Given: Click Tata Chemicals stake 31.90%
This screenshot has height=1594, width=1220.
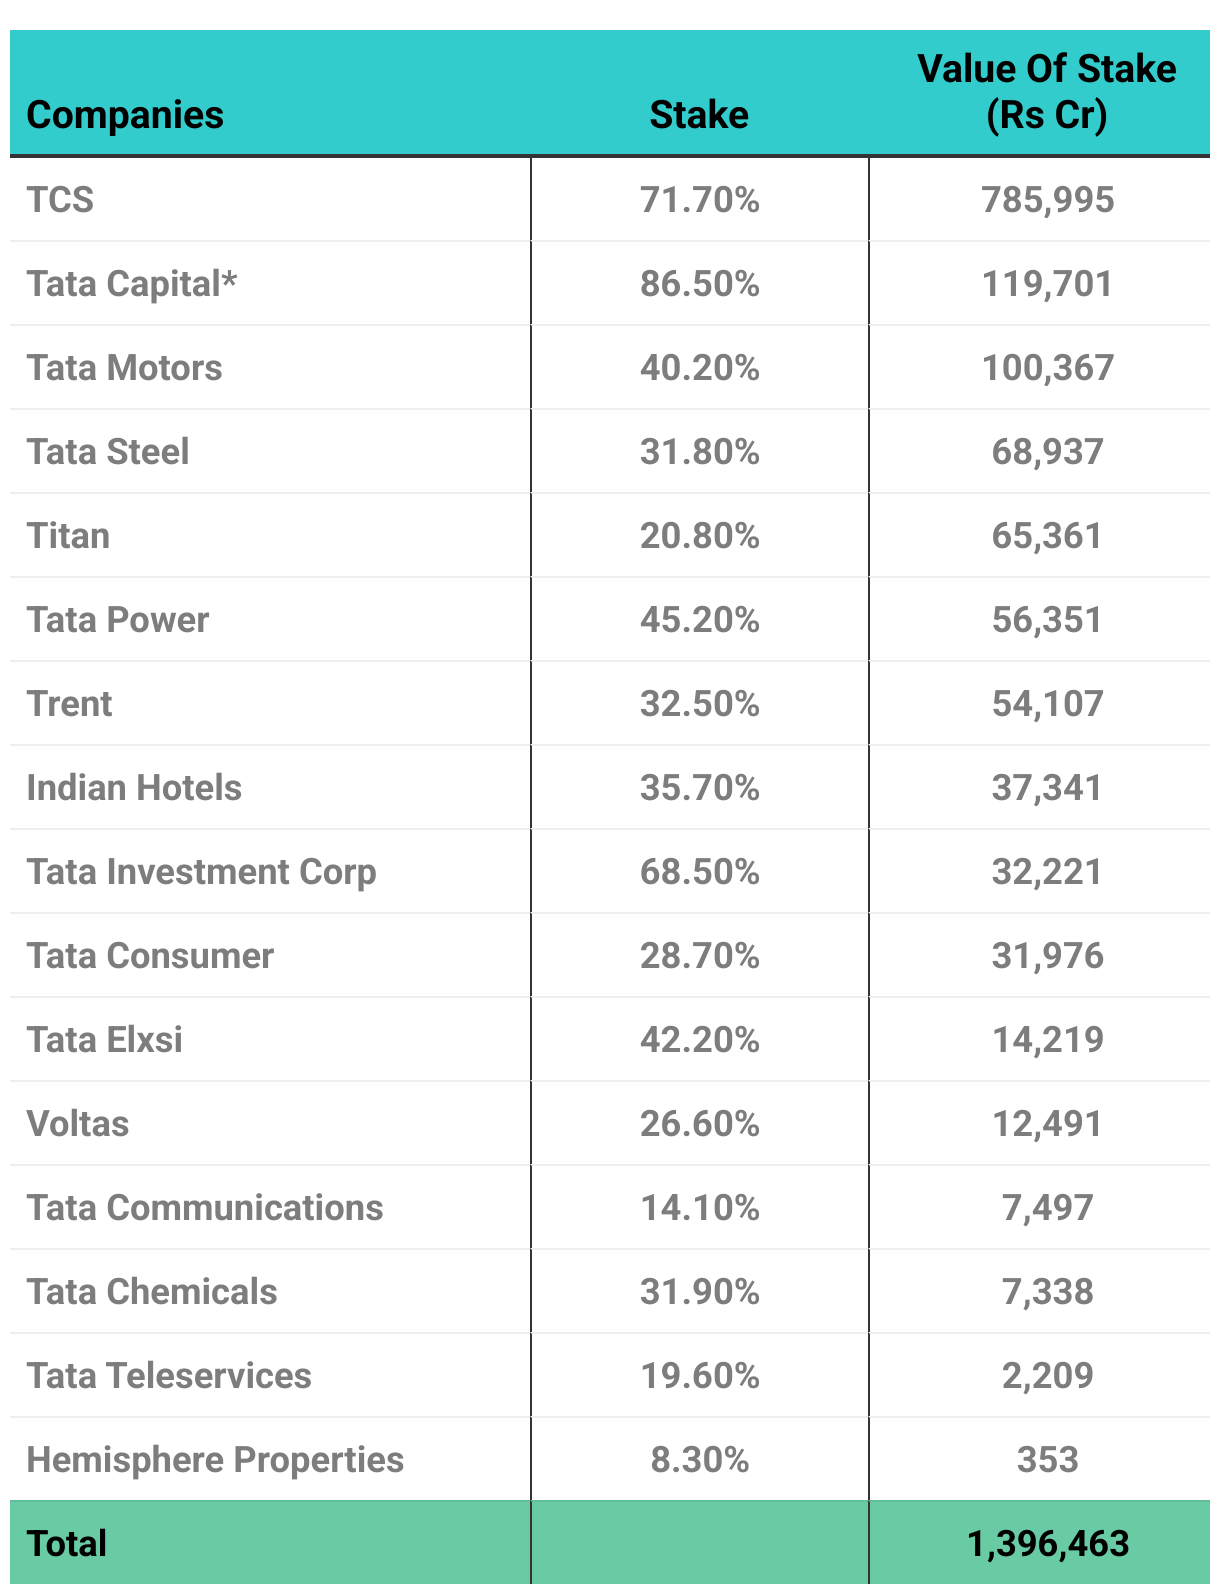Looking at the screenshot, I should pos(699,1292).
